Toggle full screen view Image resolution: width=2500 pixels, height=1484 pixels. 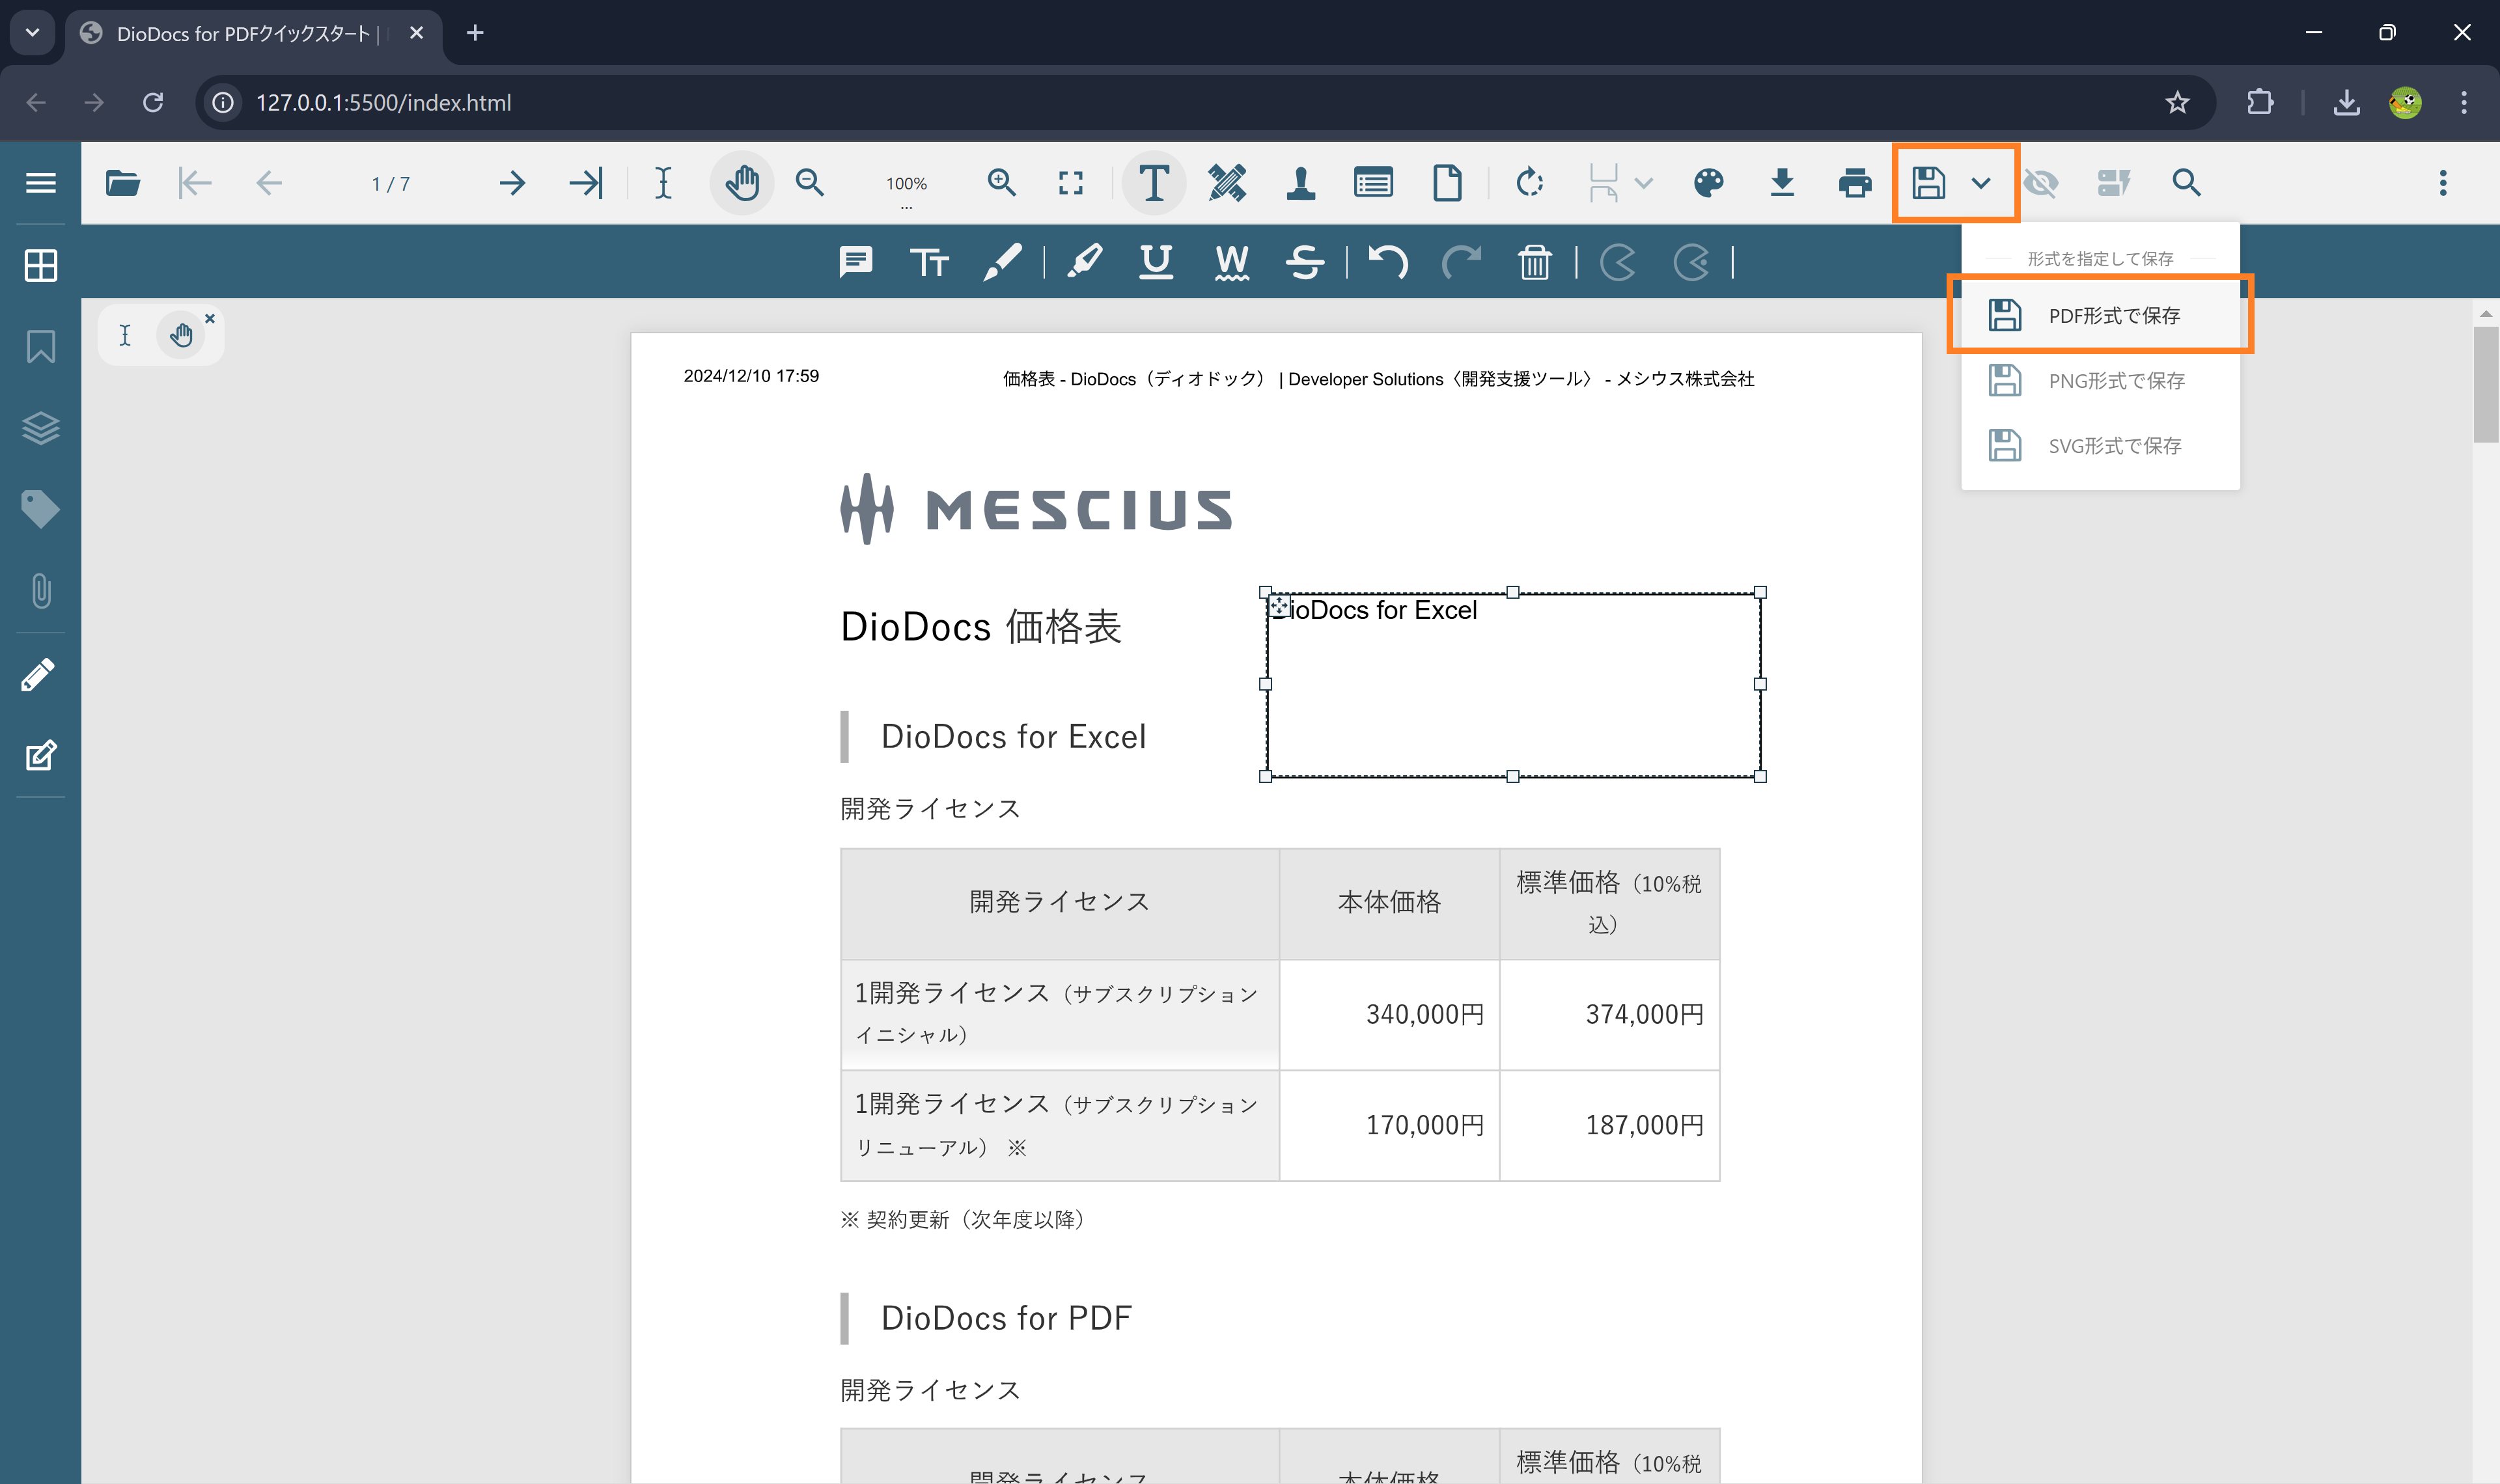[1071, 183]
